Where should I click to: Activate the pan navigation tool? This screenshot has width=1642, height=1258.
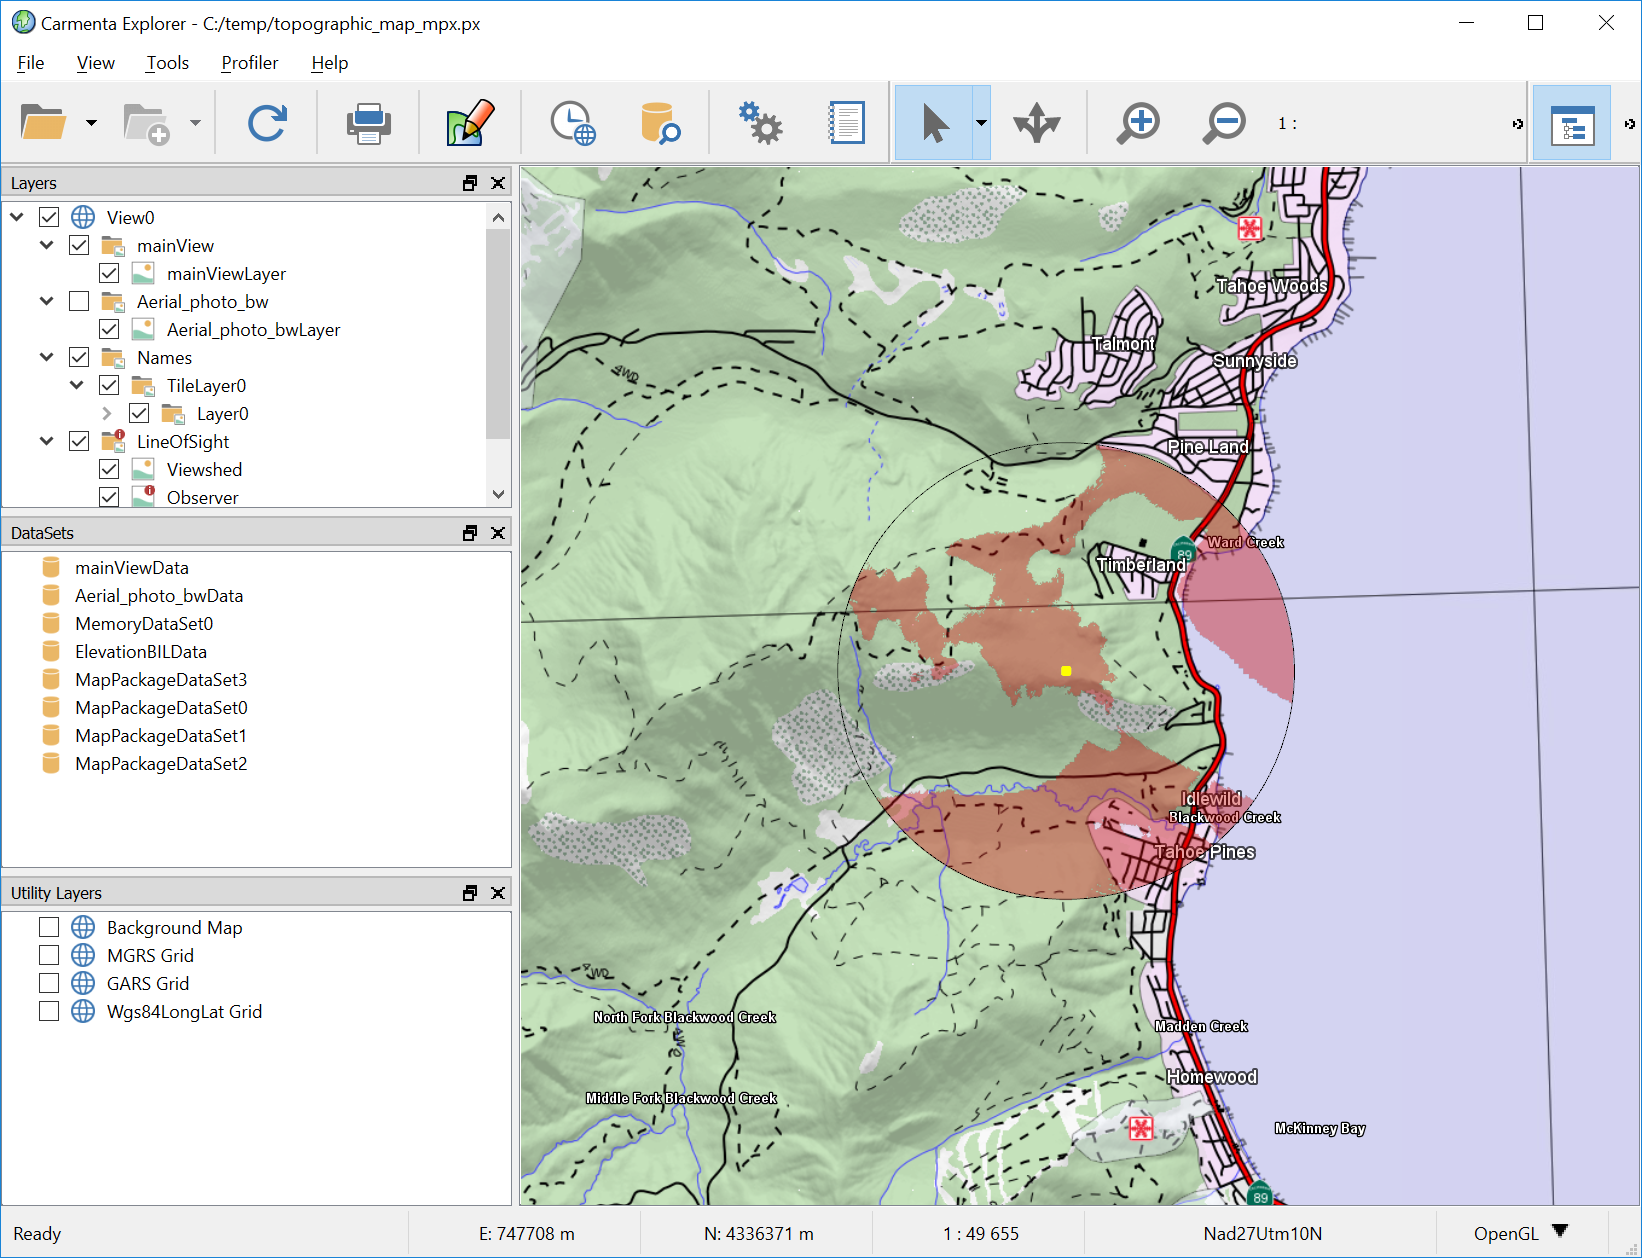point(1036,123)
